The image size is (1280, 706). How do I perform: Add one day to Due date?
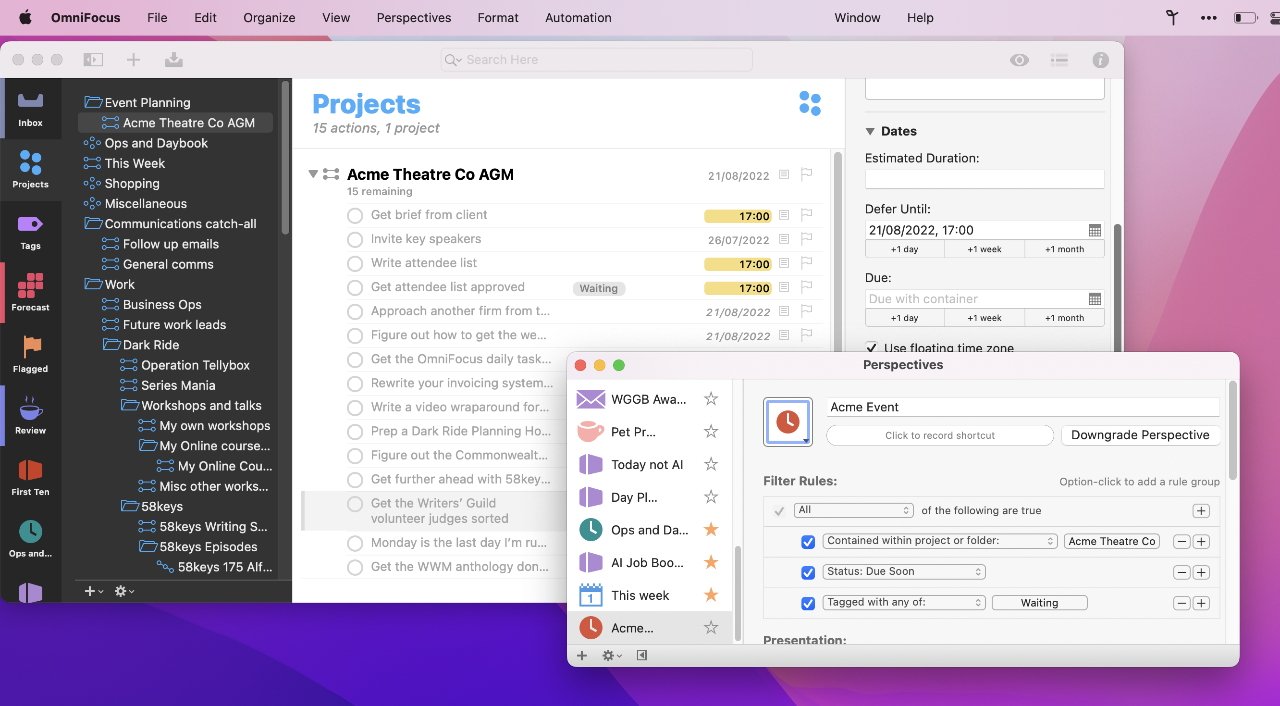click(904, 318)
